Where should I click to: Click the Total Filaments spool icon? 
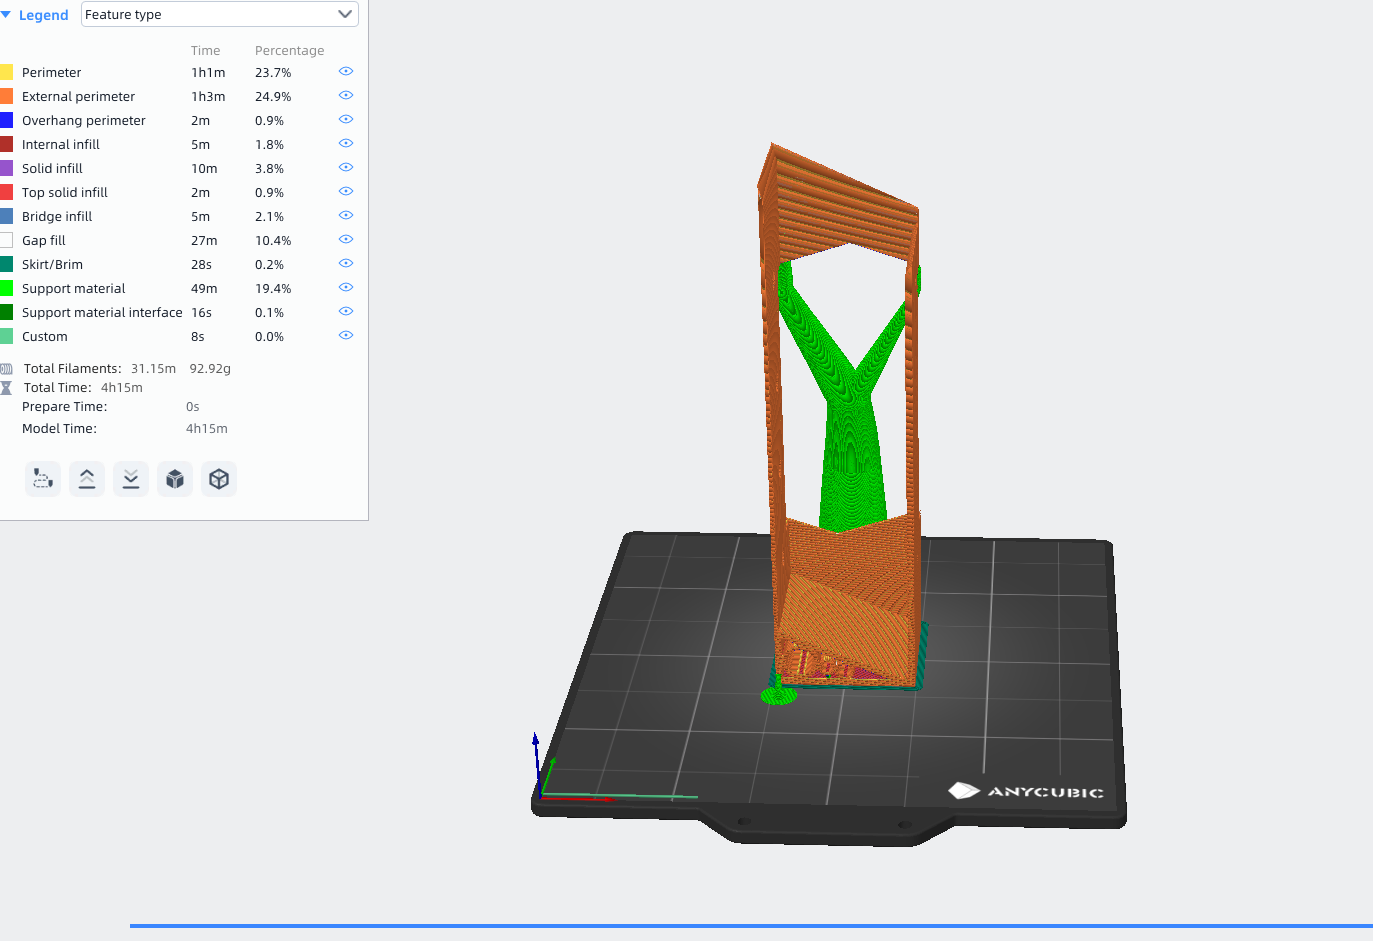point(6,369)
